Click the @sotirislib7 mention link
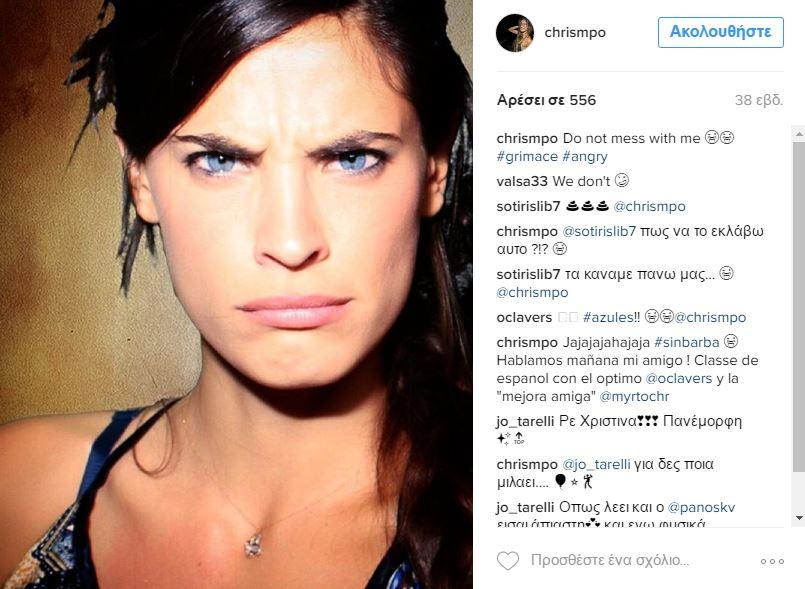The height and width of the screenshot is (589, 805). point(599,231)
